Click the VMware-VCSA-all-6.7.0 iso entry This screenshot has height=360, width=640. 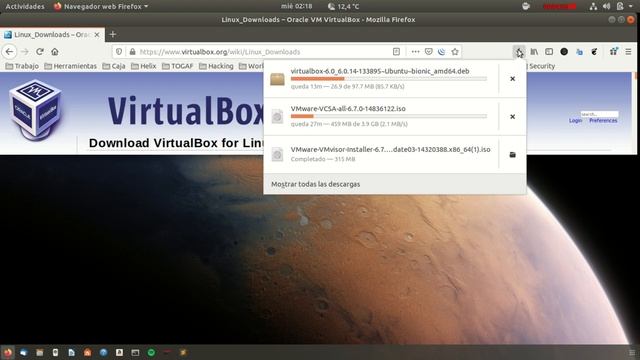click(x=348, y=109)
